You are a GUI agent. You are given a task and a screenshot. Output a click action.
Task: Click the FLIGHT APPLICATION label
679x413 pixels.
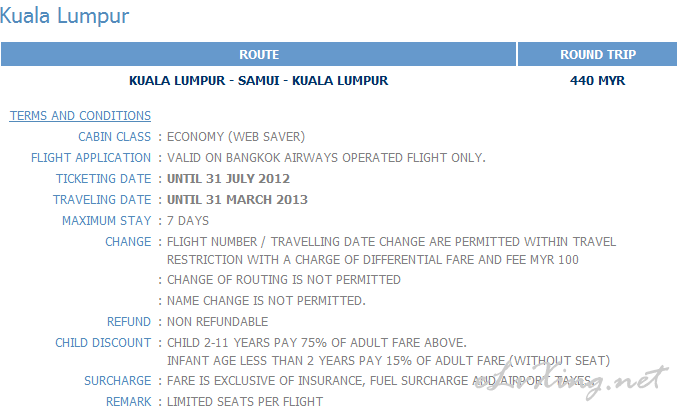pos(91,158)
